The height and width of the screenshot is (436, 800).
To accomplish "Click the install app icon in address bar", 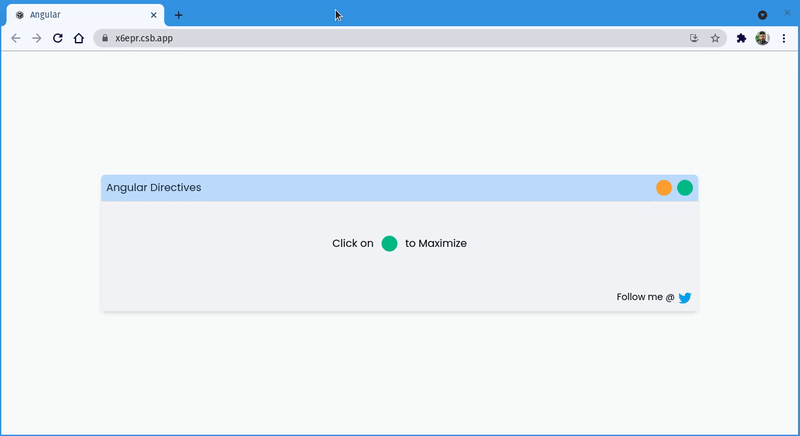I will (x=694, y=38).
